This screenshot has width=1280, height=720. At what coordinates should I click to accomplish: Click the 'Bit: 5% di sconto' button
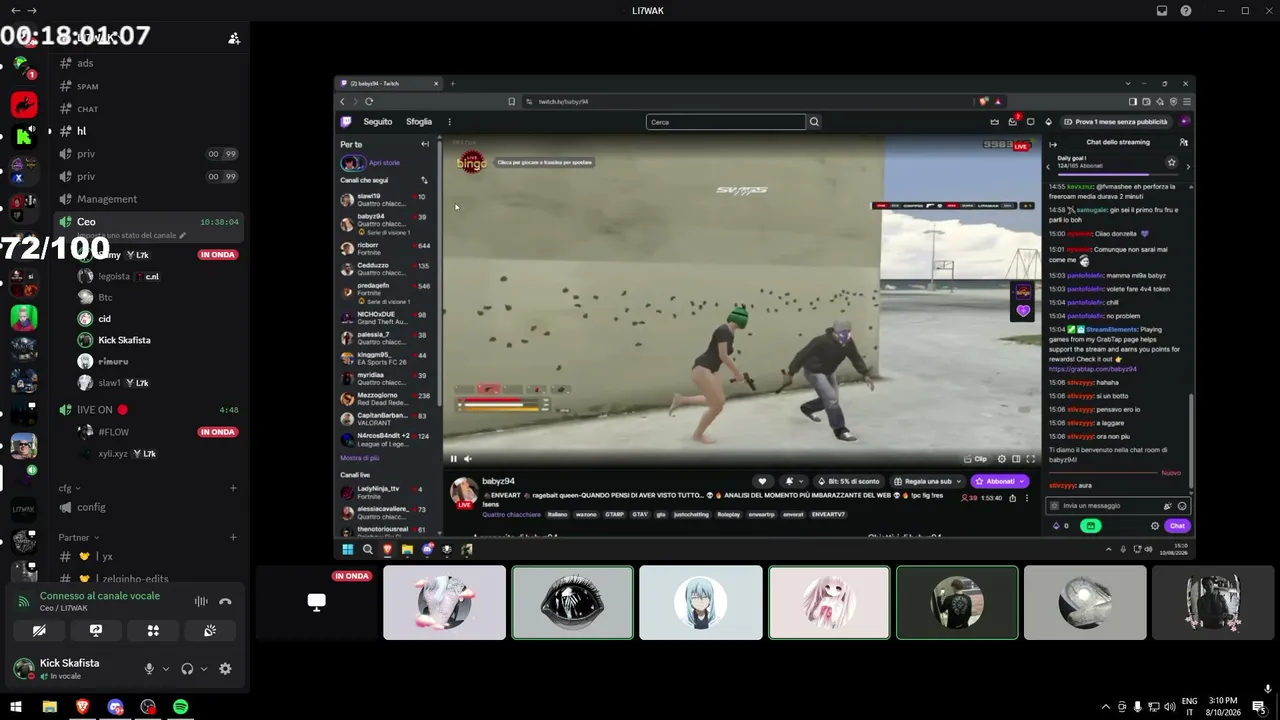coord(849,481)
